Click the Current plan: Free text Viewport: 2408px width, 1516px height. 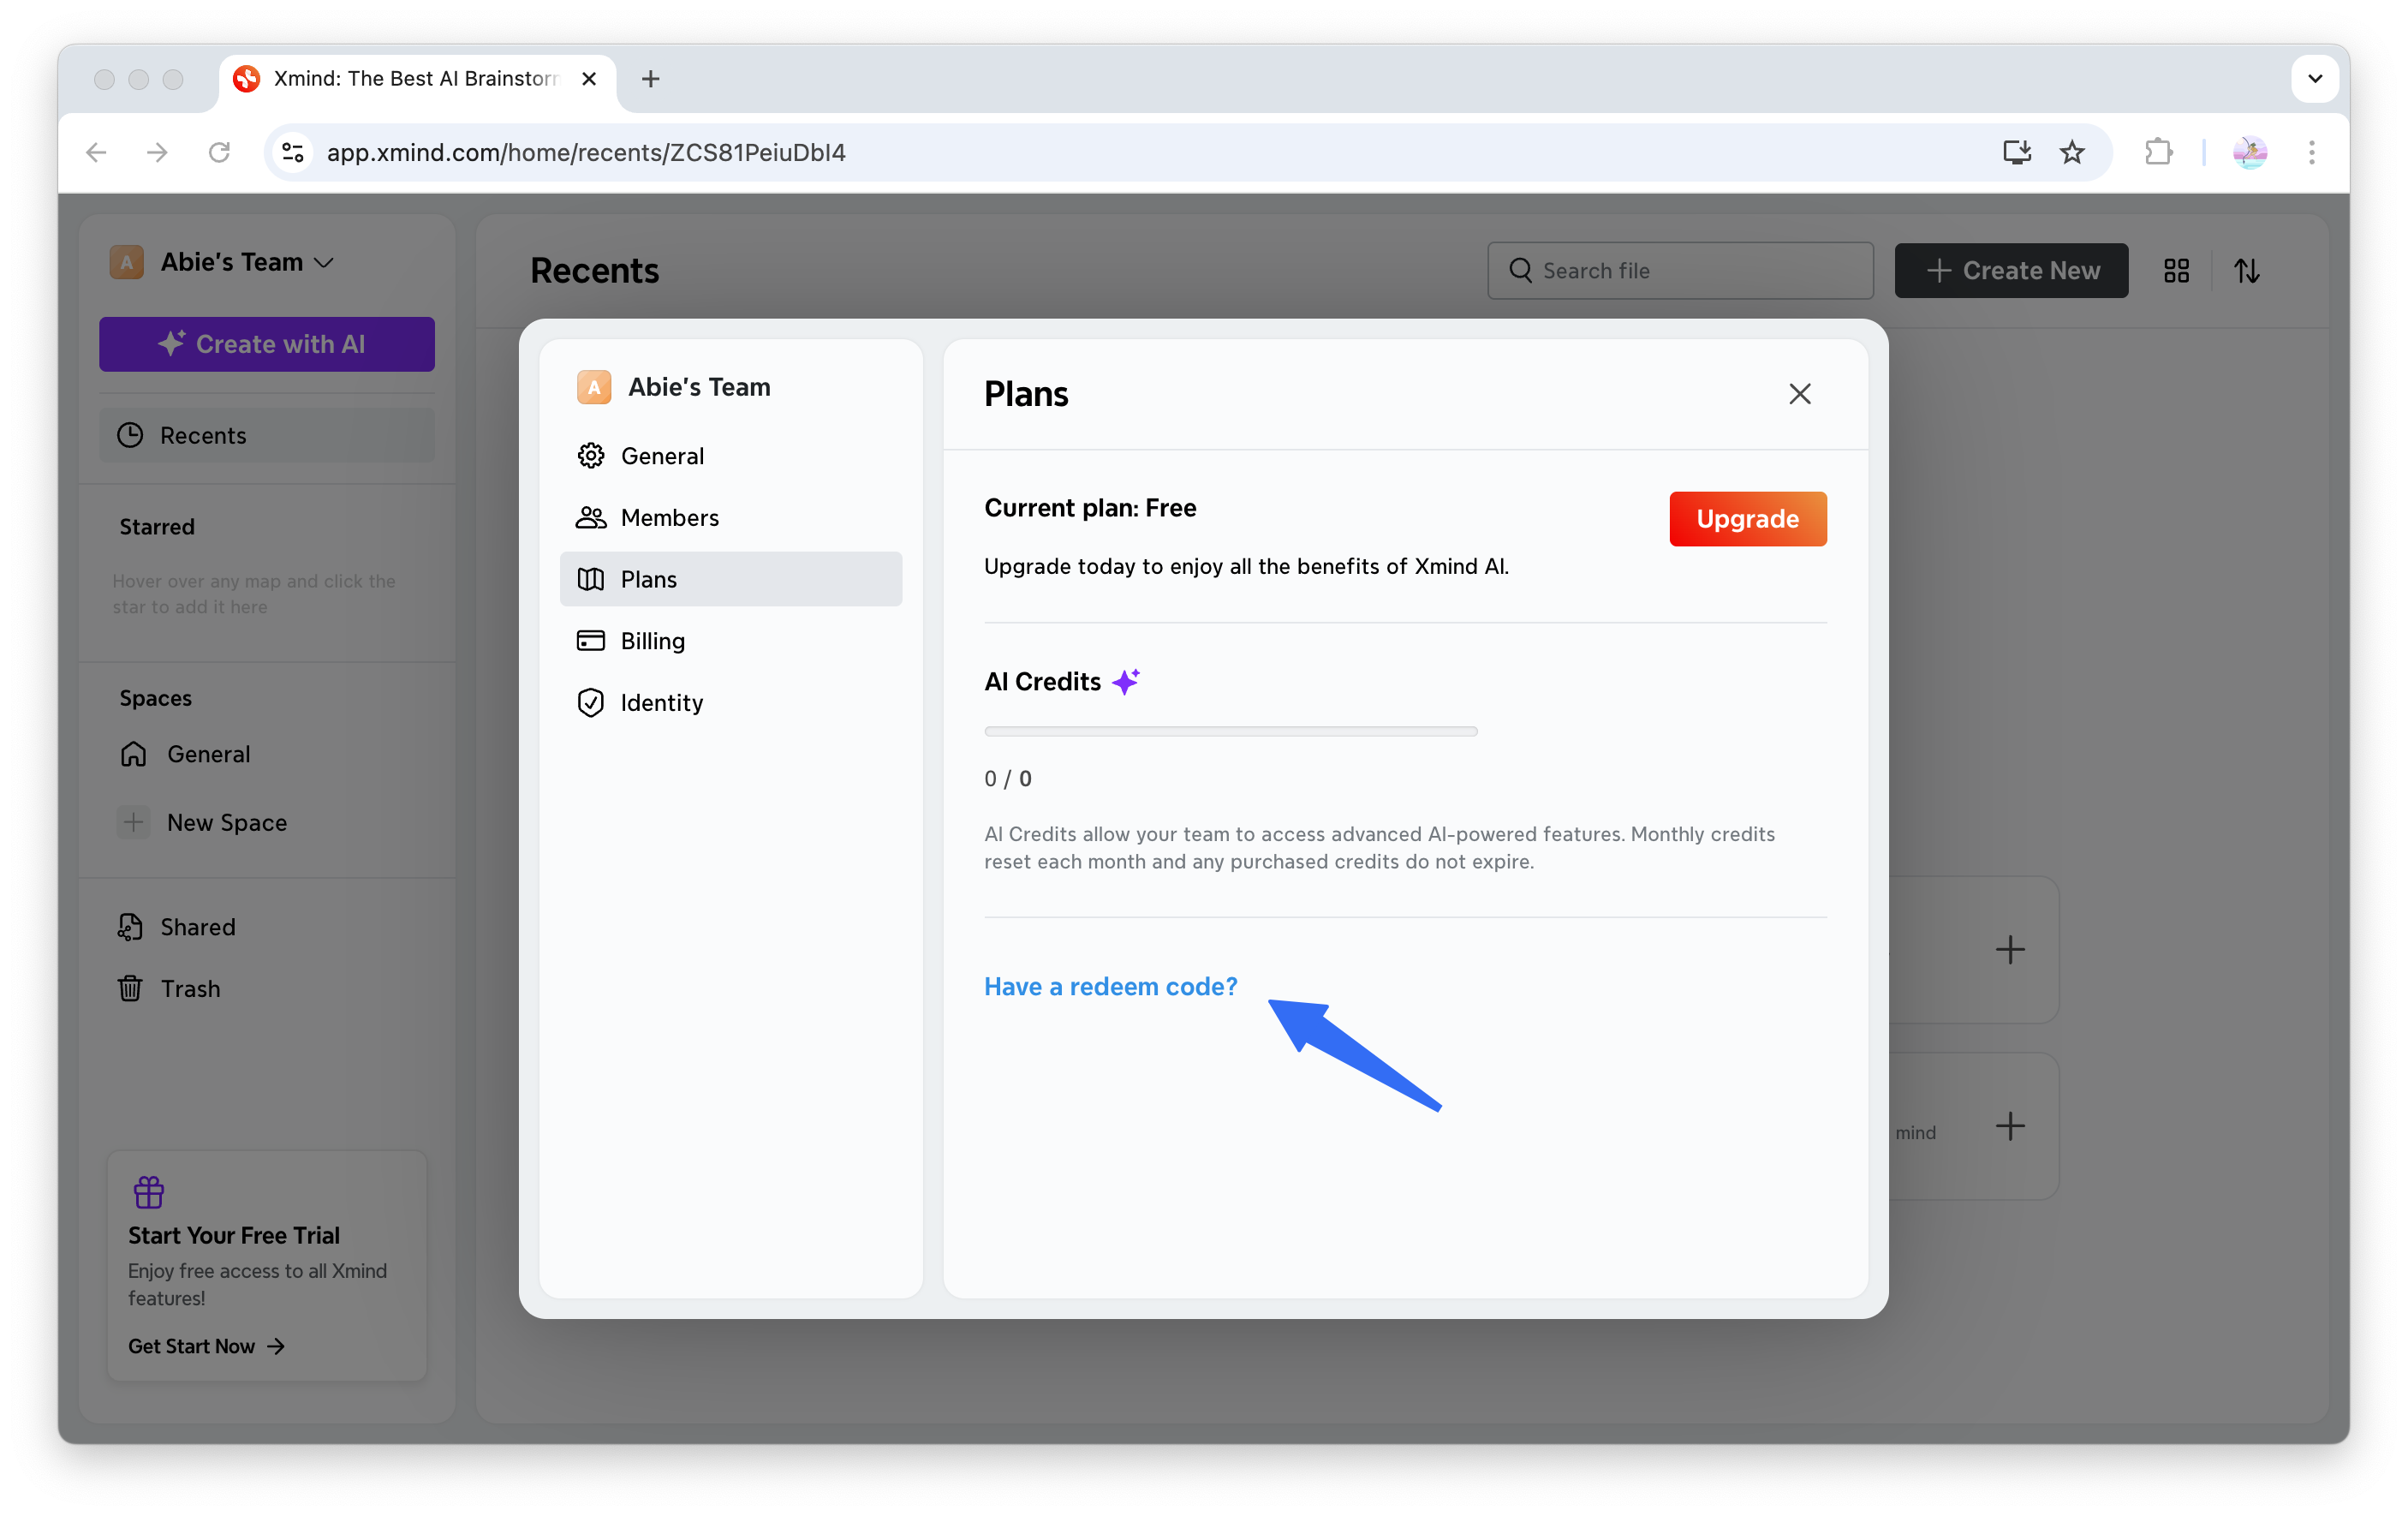[1090, 508]
